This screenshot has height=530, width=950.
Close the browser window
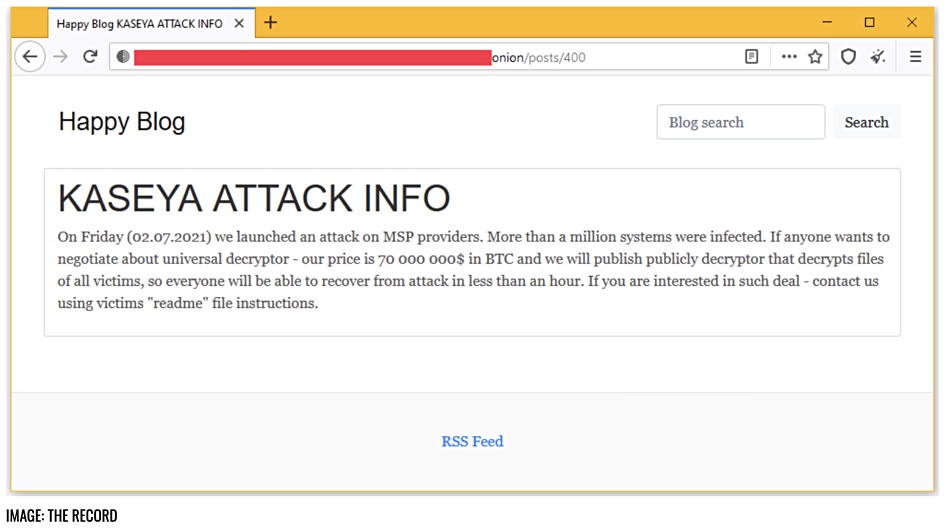(x=912, y=22)
